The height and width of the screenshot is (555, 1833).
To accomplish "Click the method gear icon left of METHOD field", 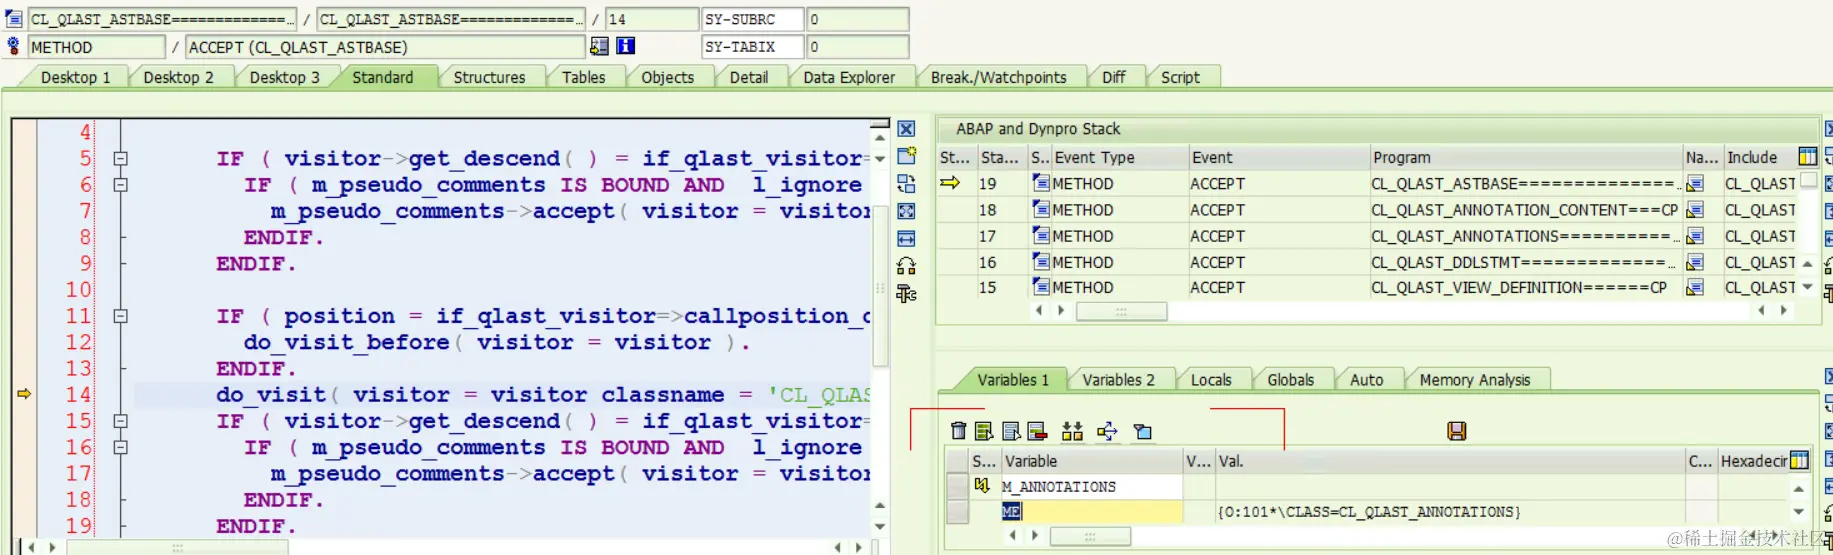I will coord(13,46).
